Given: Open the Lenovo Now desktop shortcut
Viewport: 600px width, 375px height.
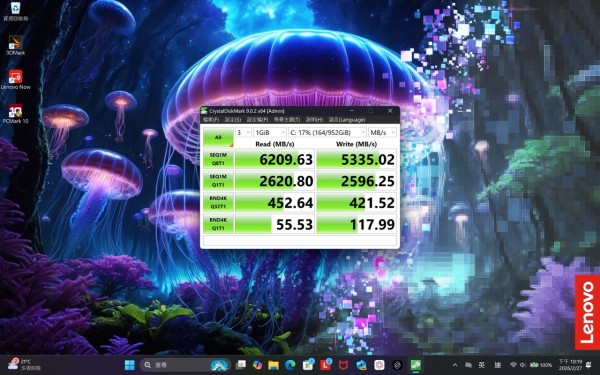Looking at the screenshot, I should [x=15, y=80].
